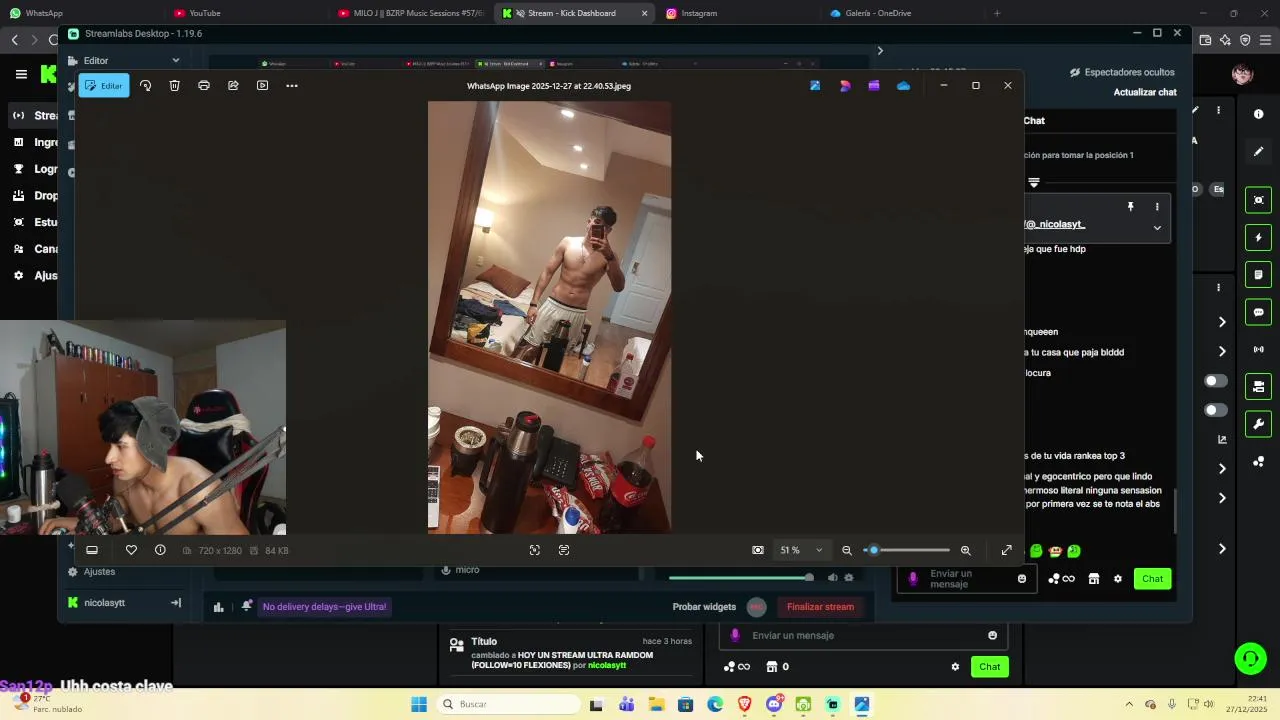Click the Editar button in Photos viewer
Viewport: 1280px width, 720px height.
point(104,85)
